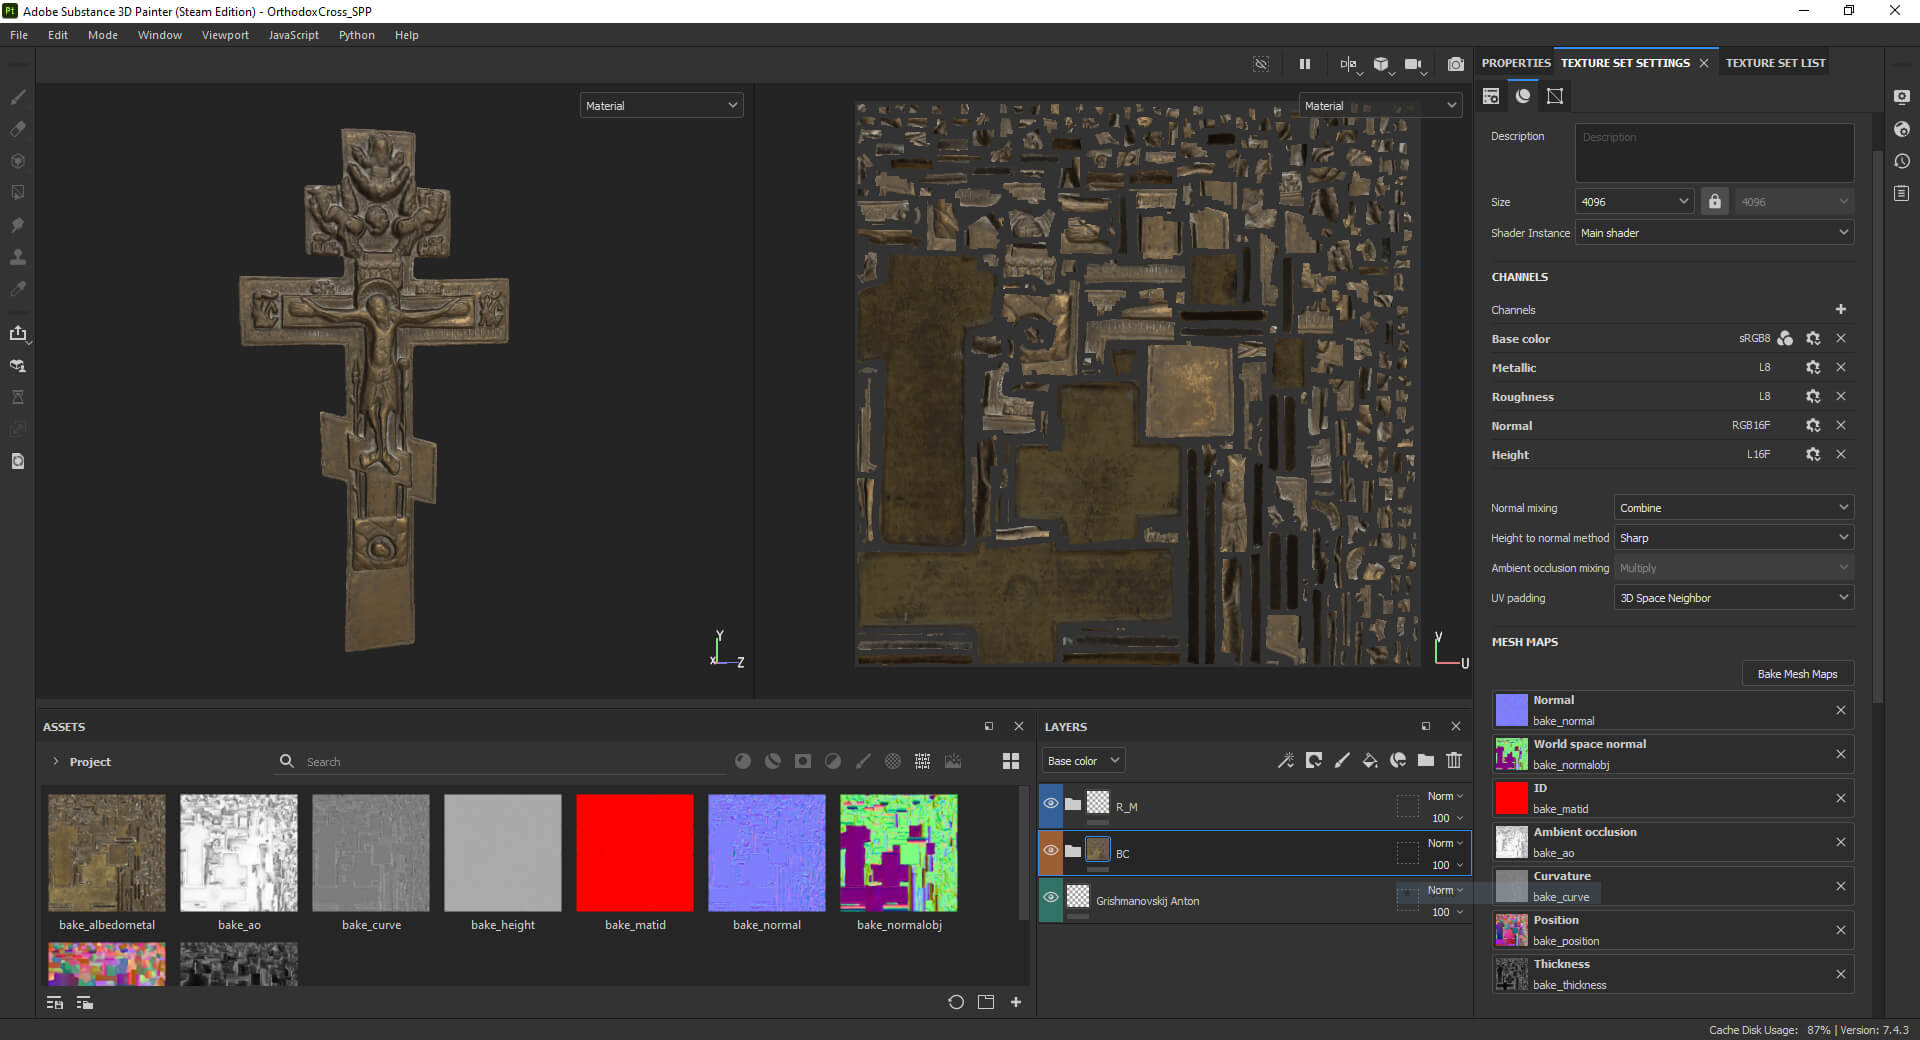The image size is (1920, 1040).
Task: Select the Polygon fill tool
Action: [x=18, y=193]
